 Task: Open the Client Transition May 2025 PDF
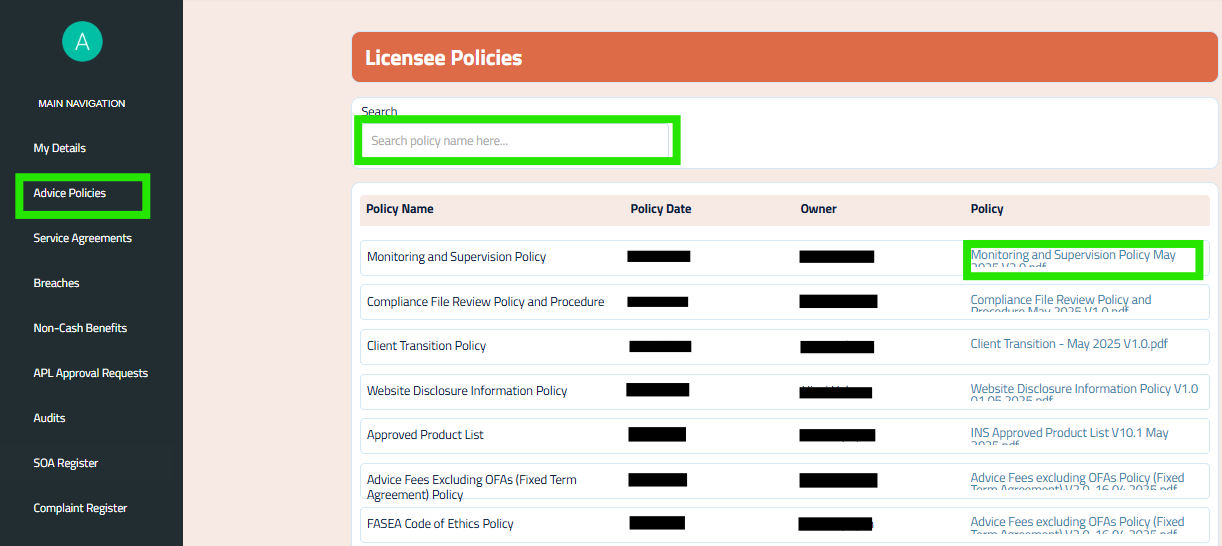(x=1069, y=344)
